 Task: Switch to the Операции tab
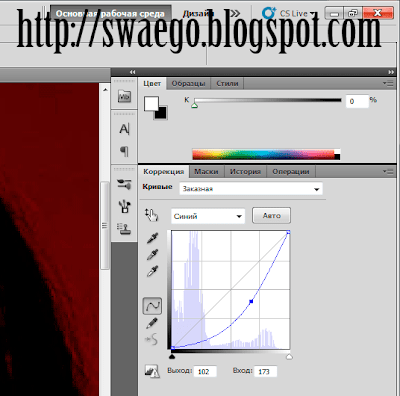[291, 172]
